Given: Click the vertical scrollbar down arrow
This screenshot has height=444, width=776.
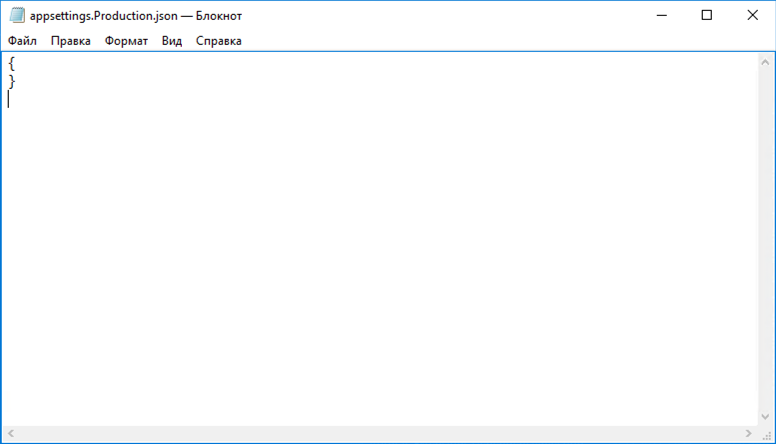Looking at the screenshot, I should click(765, 417).
